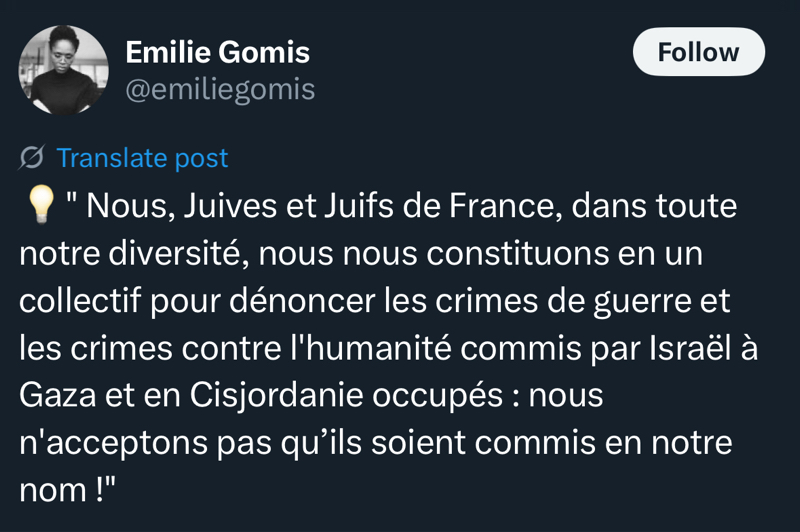Click the word "constituons" in the post
800x532 pixels.
(517, 254)
